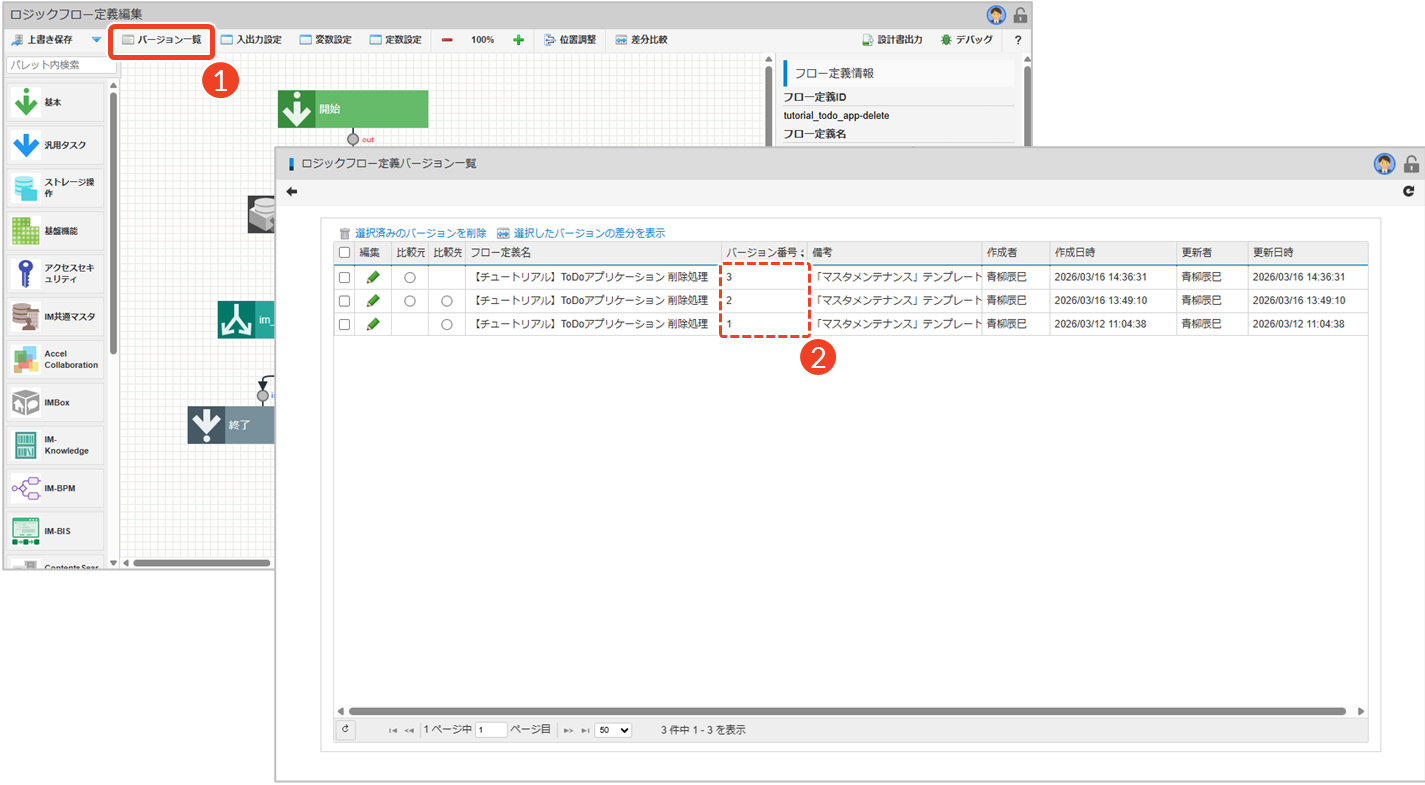Sort by the バージョン番号 column header
The image size is (1425, 785).
pos(764,253)
